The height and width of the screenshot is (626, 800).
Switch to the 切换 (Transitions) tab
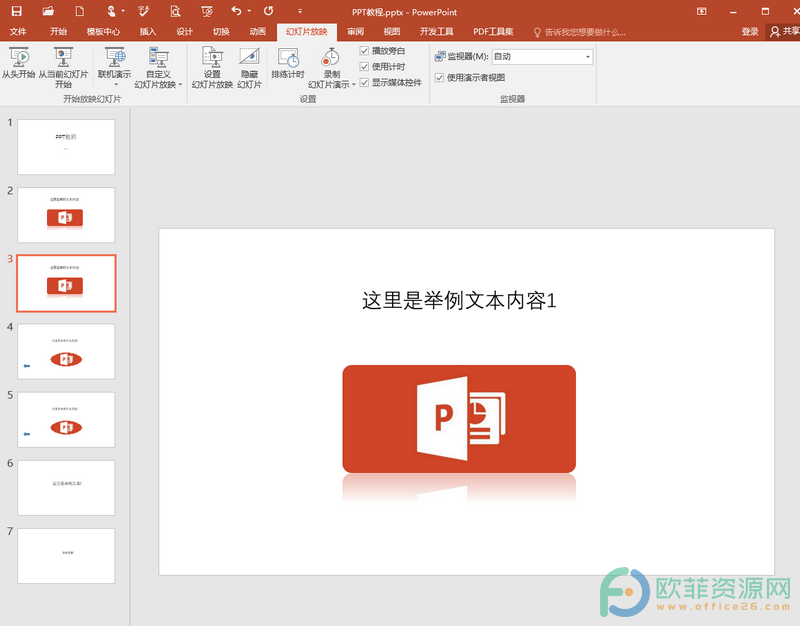point(221,32)
